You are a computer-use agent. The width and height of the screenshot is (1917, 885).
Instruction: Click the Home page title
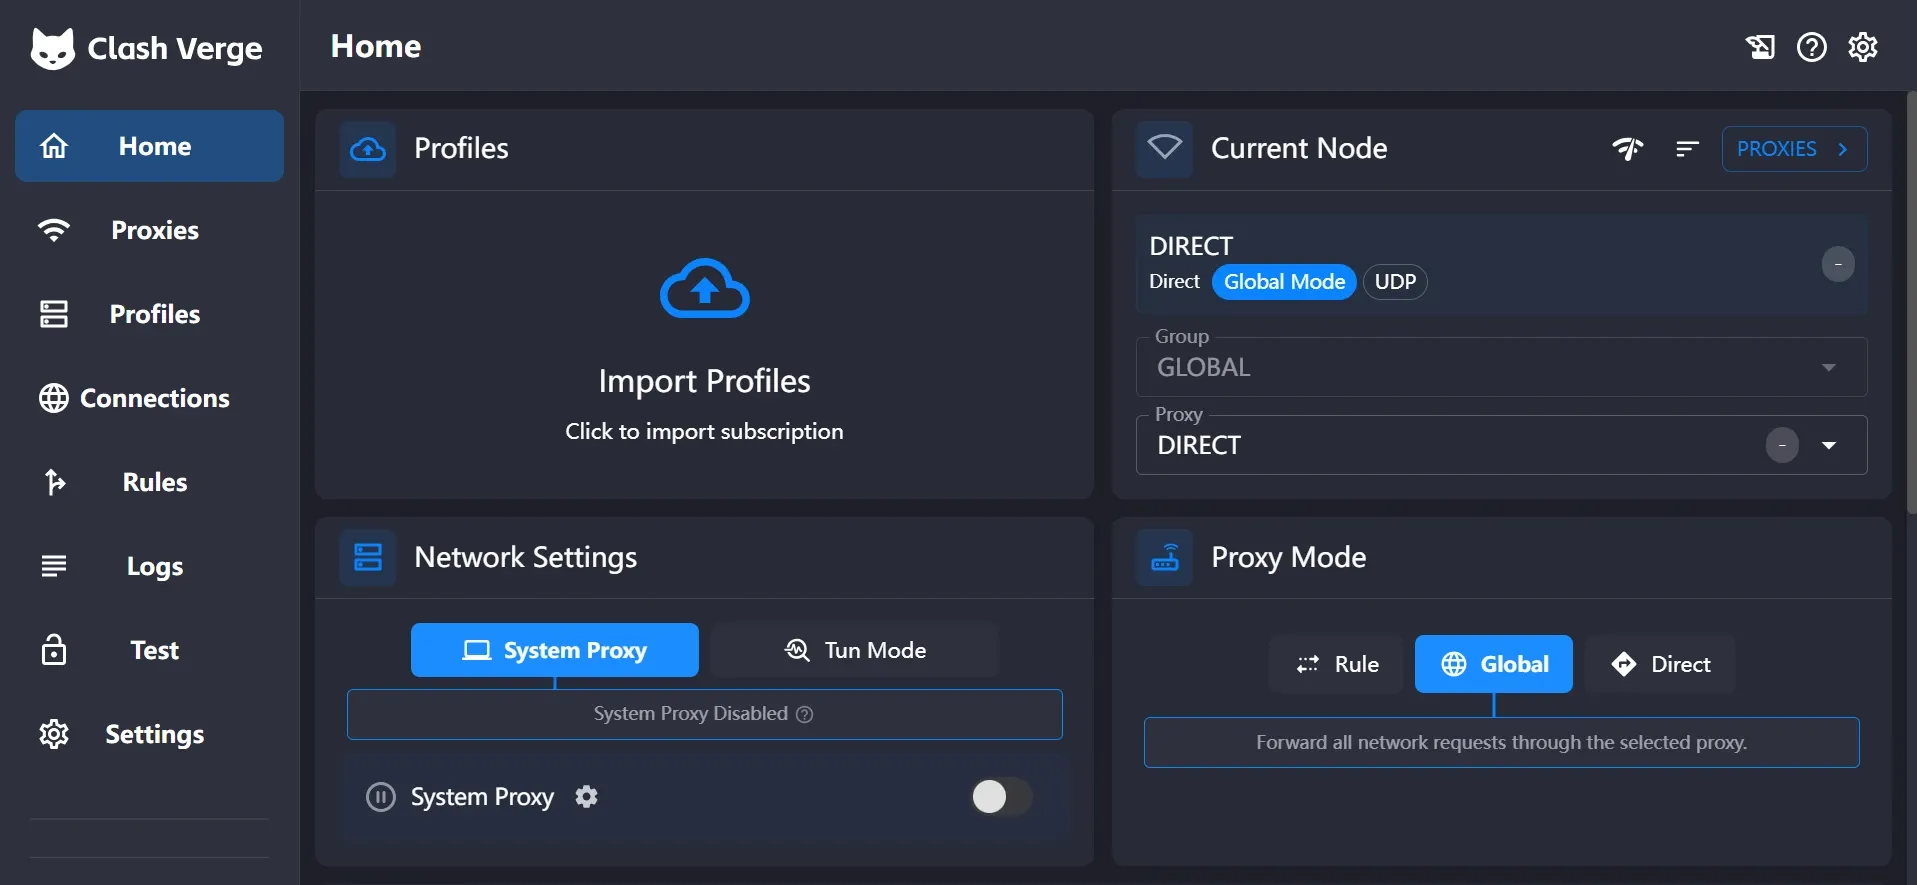click(x=376, y=46)
